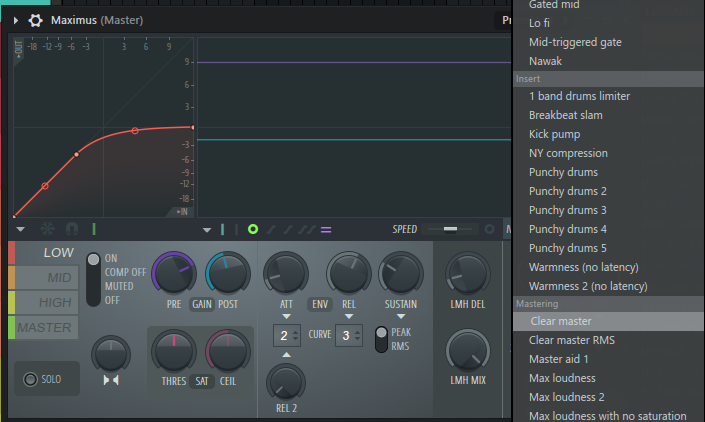
Task: Click the stereo separation merge icon
Action: point(111,380)
